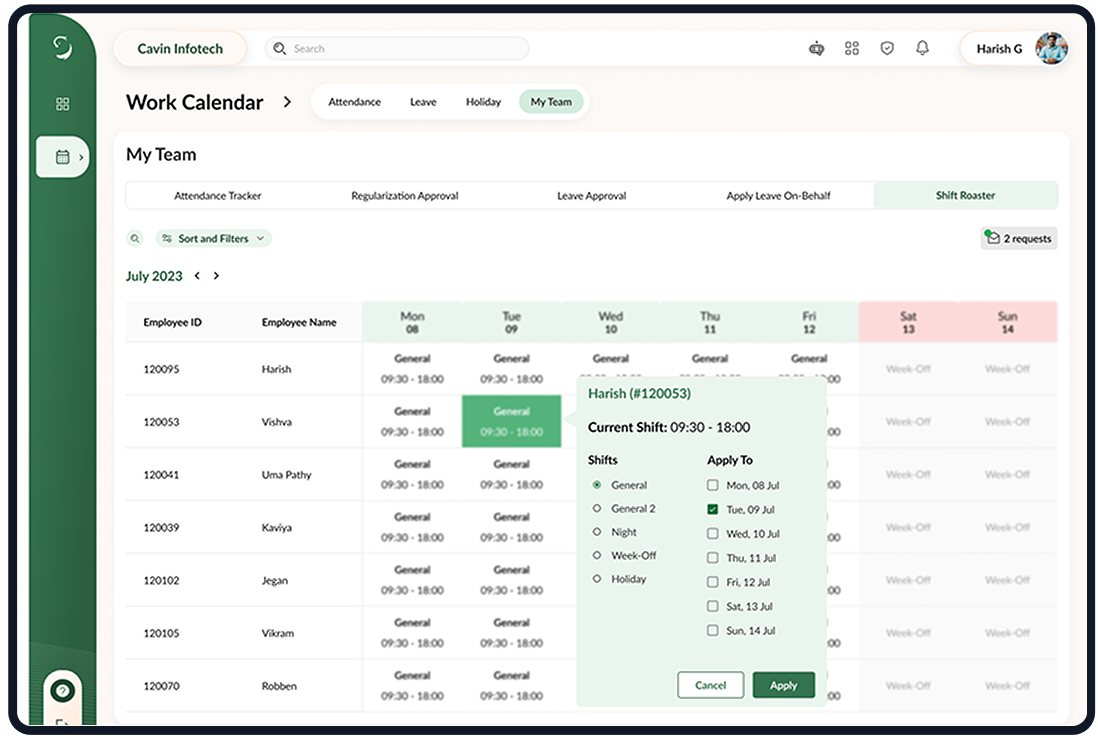Click the help question mark icon
This screenshot has width=1098, height=740.
point(62,690)
